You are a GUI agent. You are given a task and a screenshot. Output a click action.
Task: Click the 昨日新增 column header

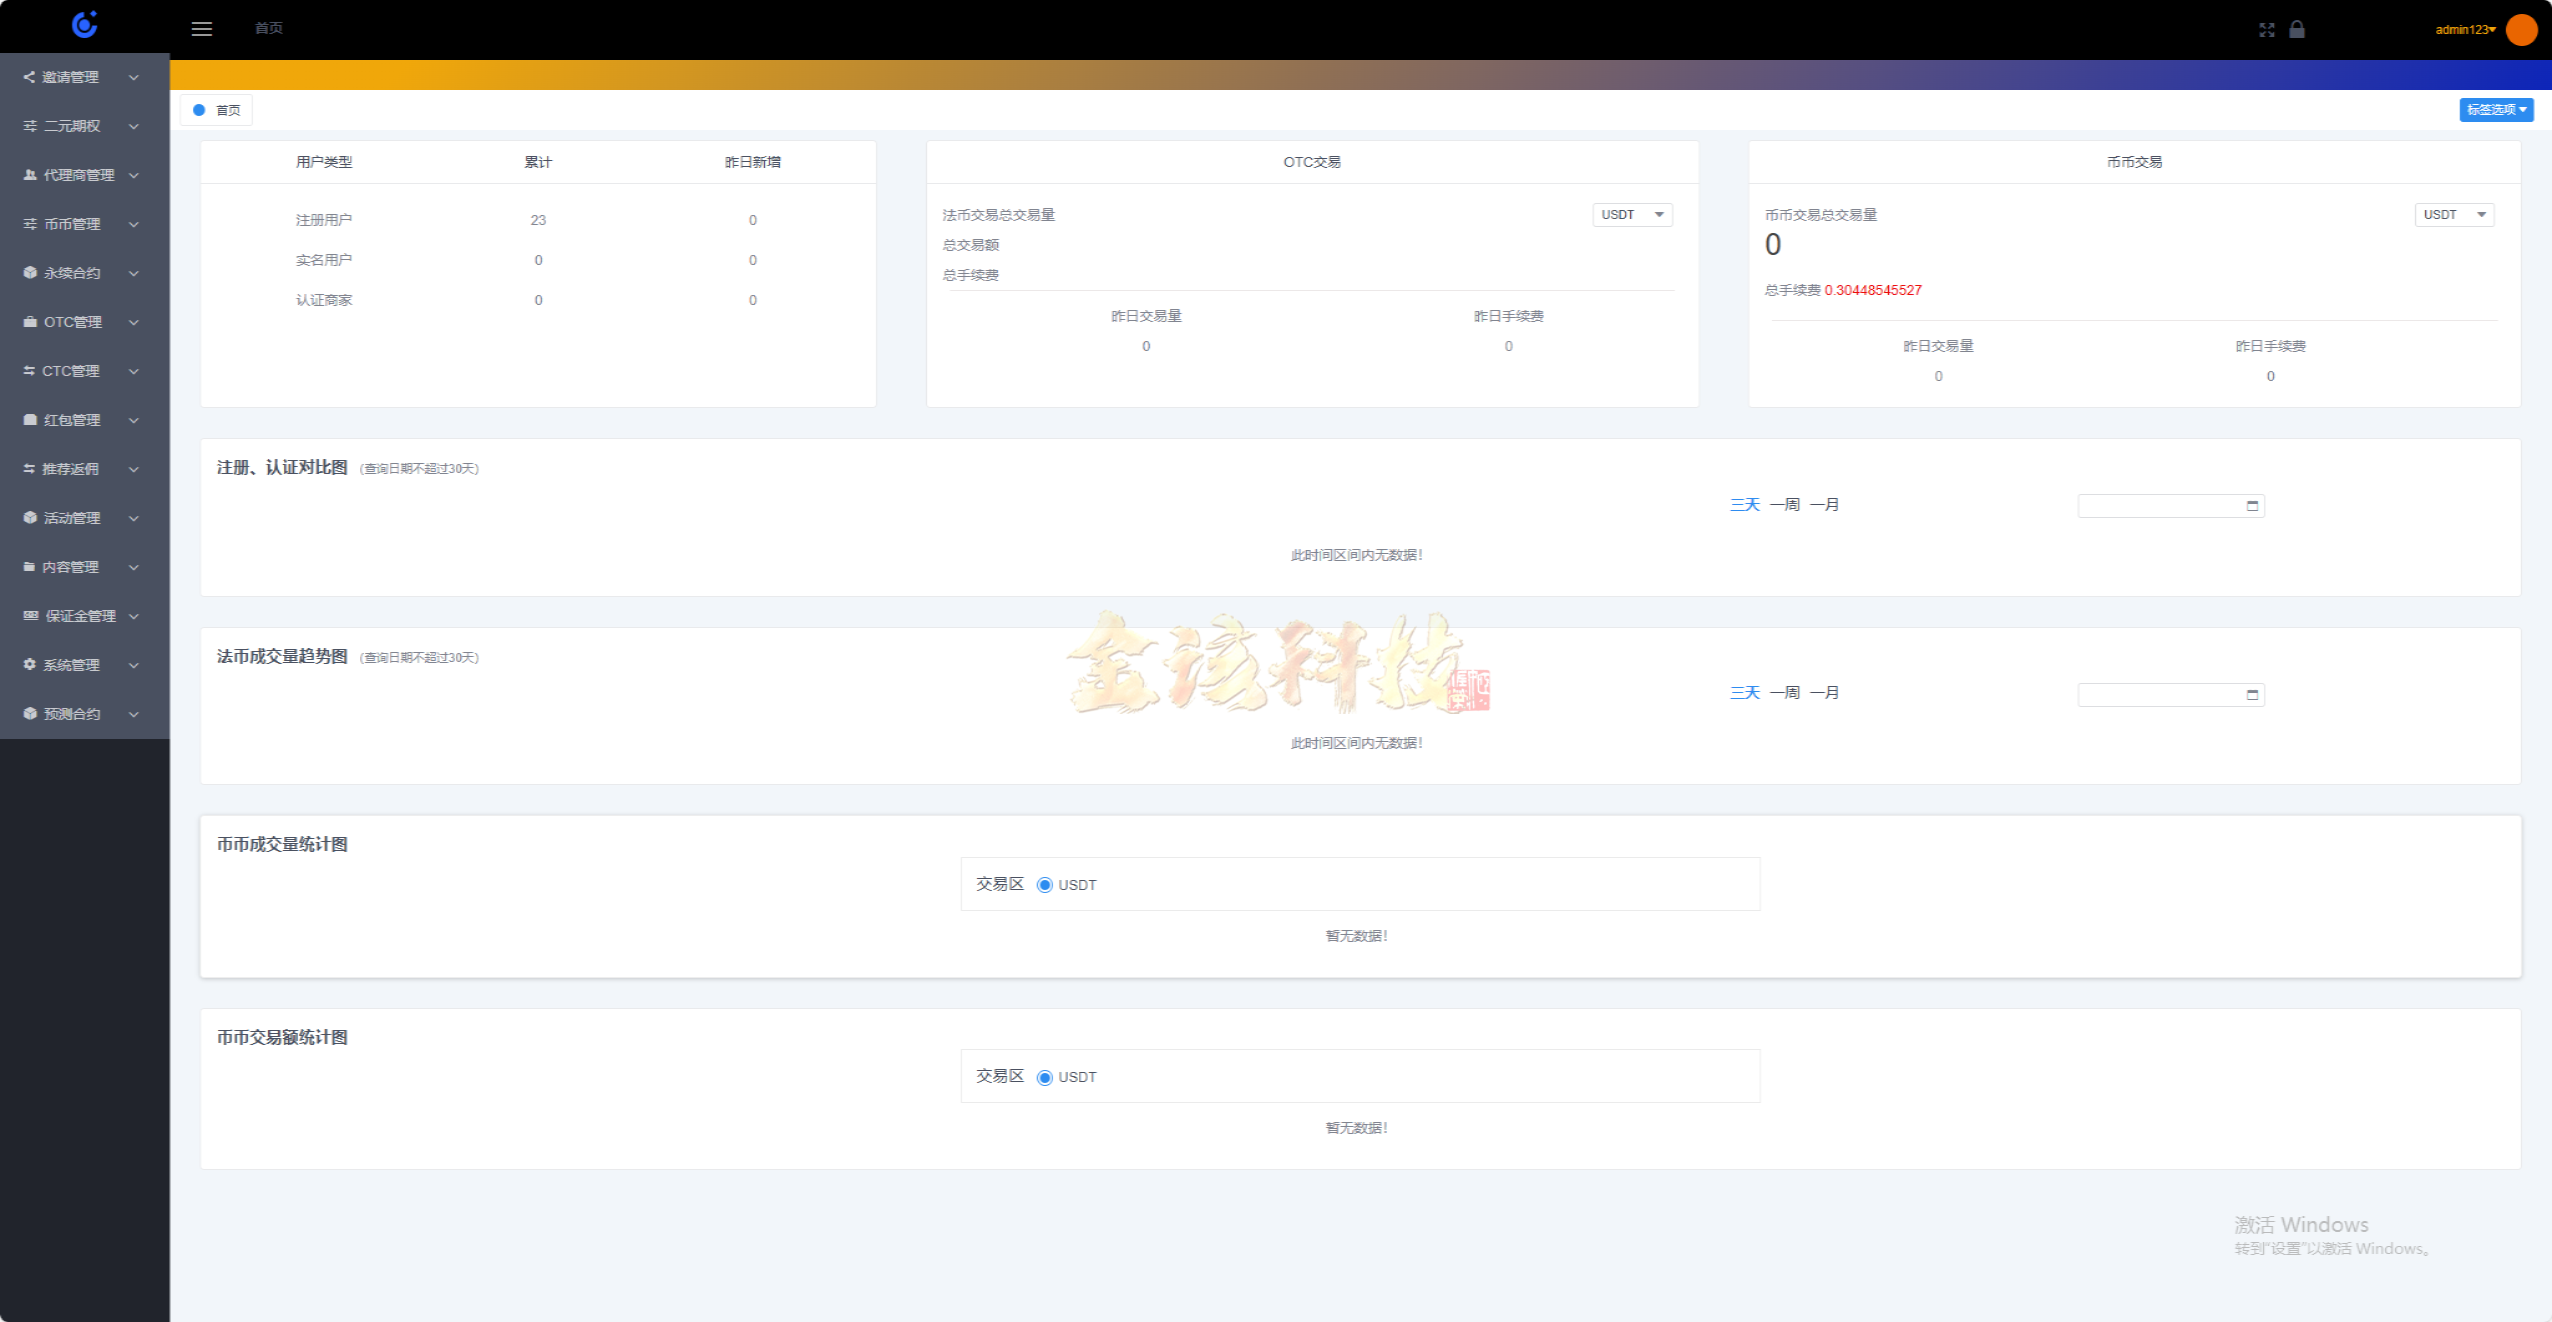click(x=753, y=162)
